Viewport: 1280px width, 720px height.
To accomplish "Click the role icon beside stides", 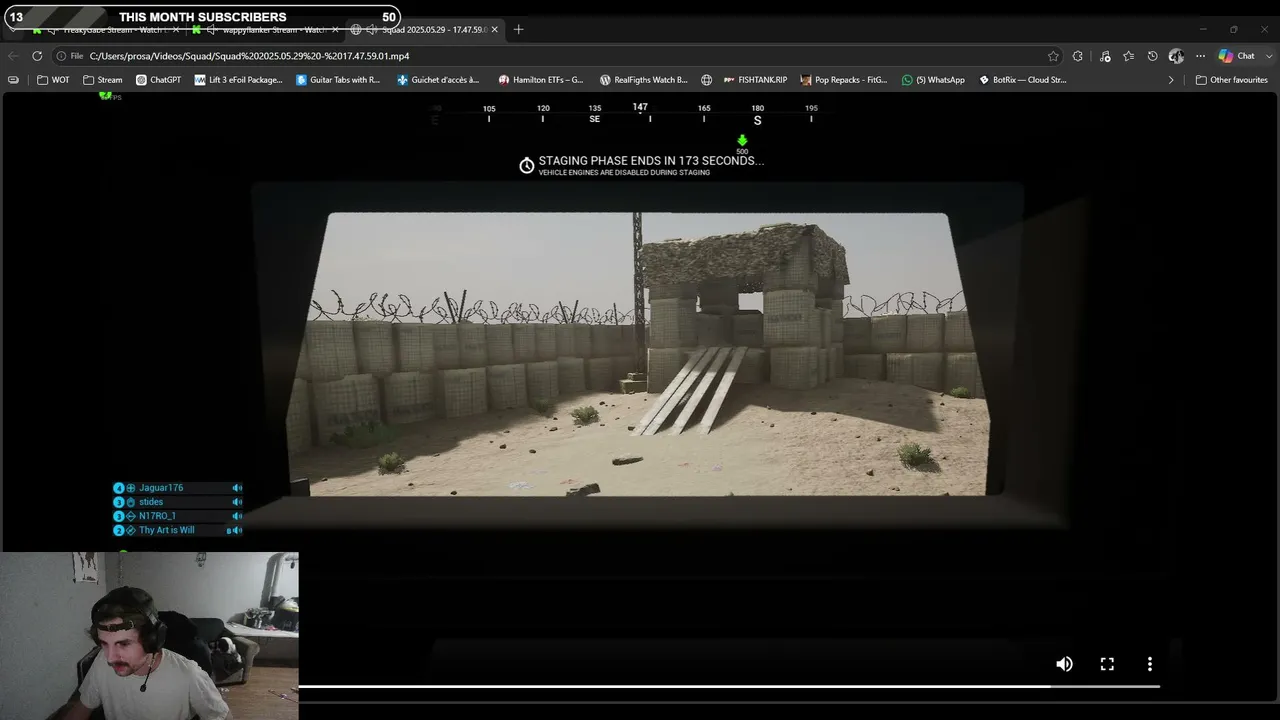I will pyautogui.click(x=130, y=502).
